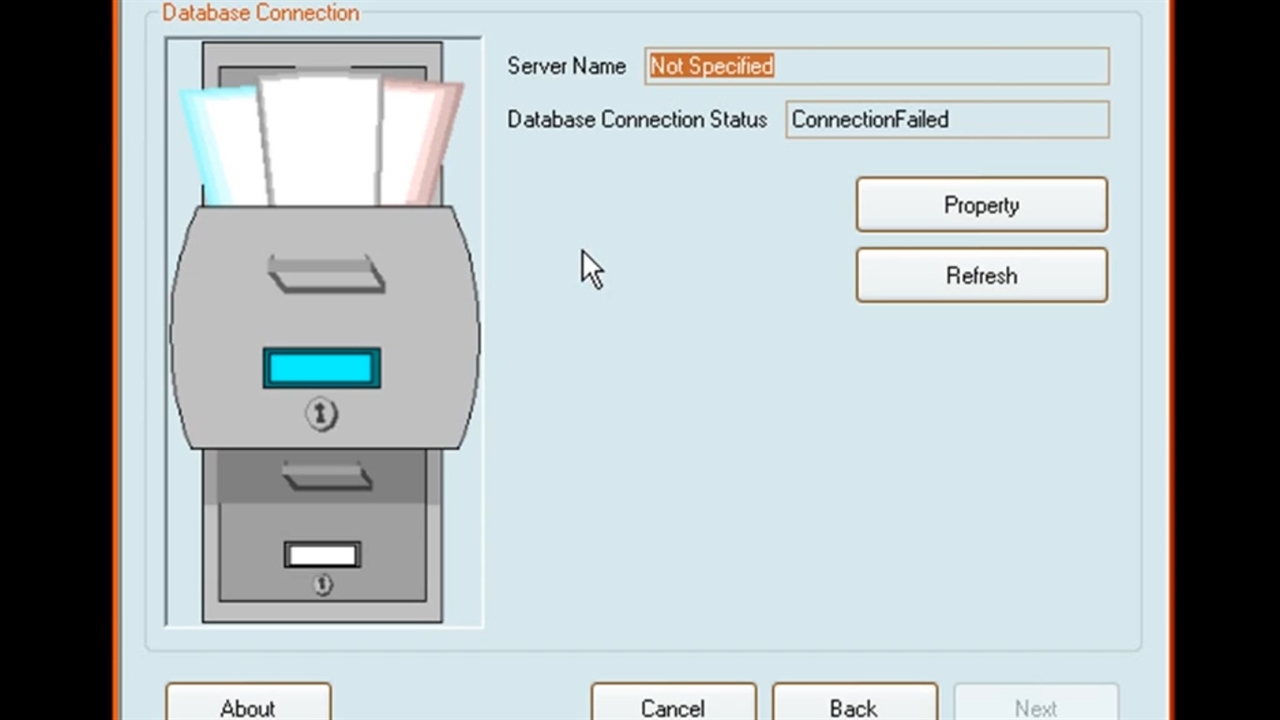Click the bottom drawer handle
Screen dimensions: 1280x720
pos(326,477)
